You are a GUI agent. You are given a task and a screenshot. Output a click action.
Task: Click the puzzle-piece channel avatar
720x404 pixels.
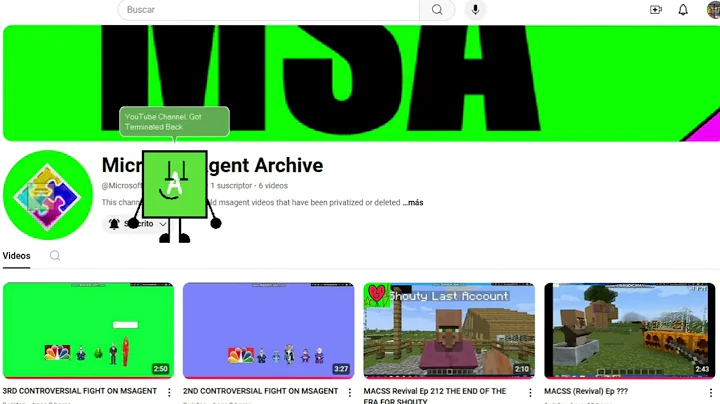(47, 195)
